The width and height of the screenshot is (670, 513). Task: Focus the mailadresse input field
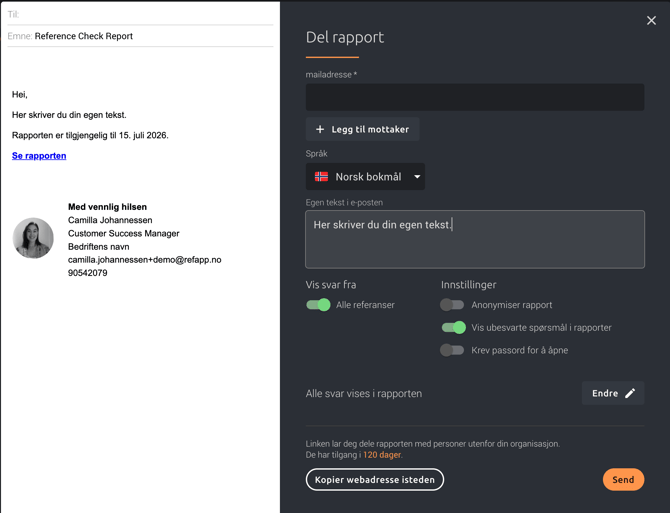click(x=474, y=97)
